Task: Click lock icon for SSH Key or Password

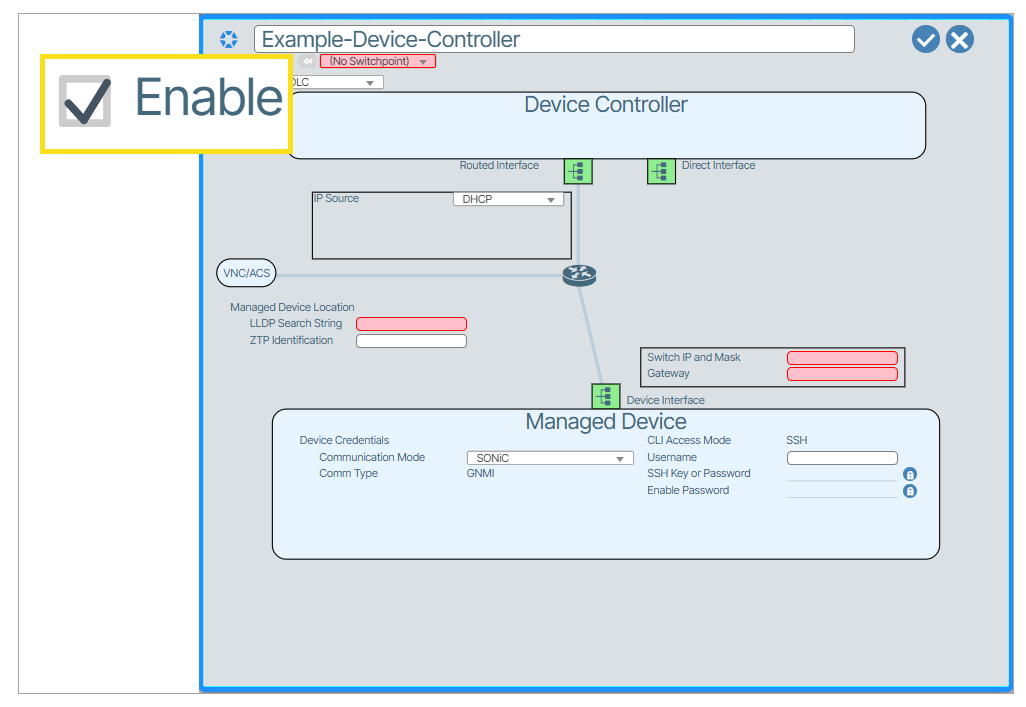Action: pos(910,474)
